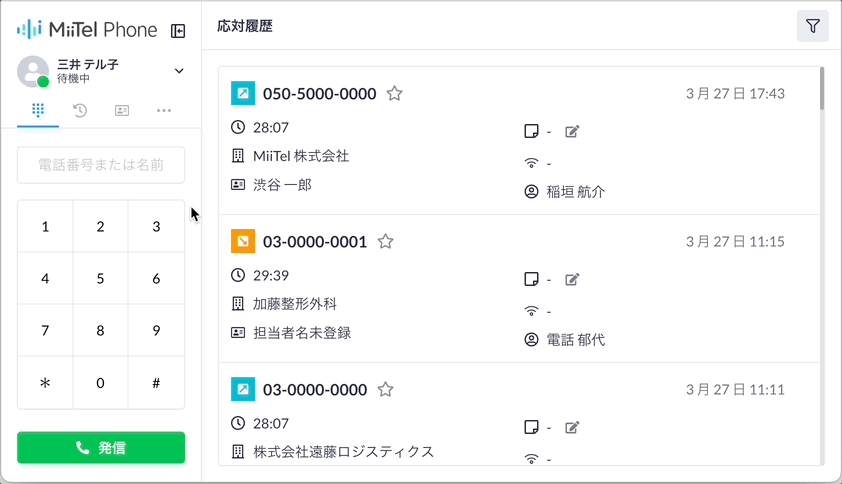Open the contacts card tab

point(122,111)
